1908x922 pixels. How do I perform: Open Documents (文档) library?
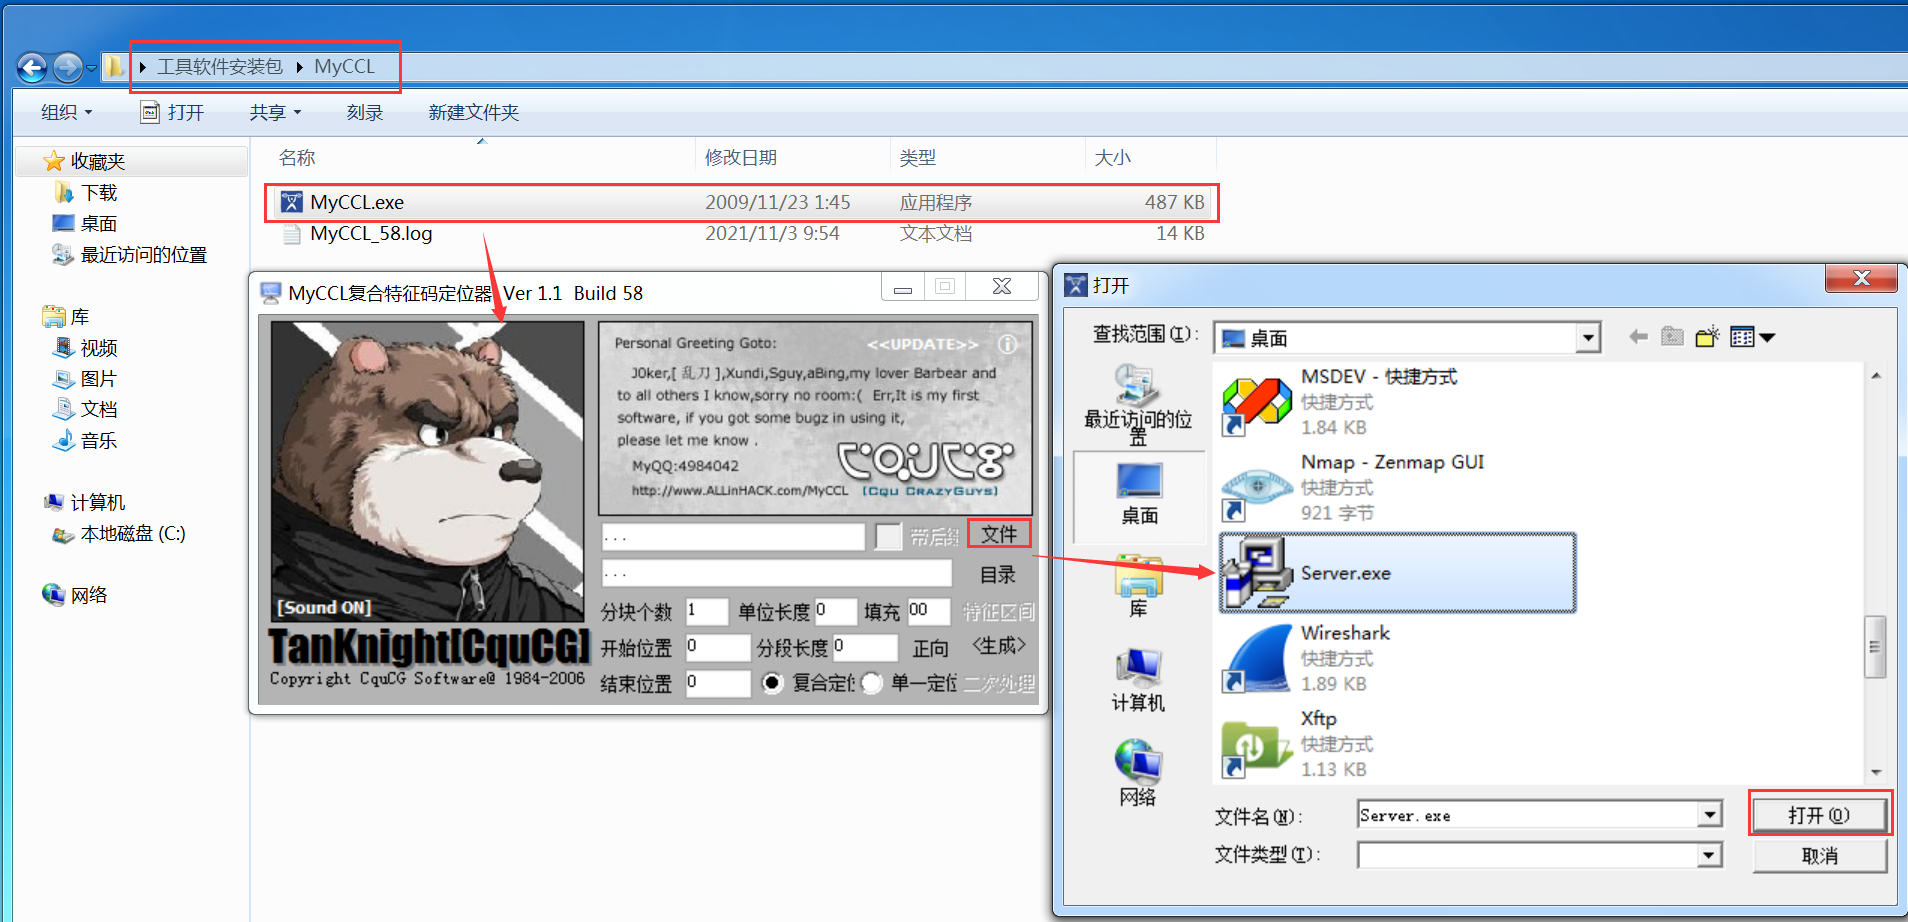pyautogui.click(x=86, y=409)
